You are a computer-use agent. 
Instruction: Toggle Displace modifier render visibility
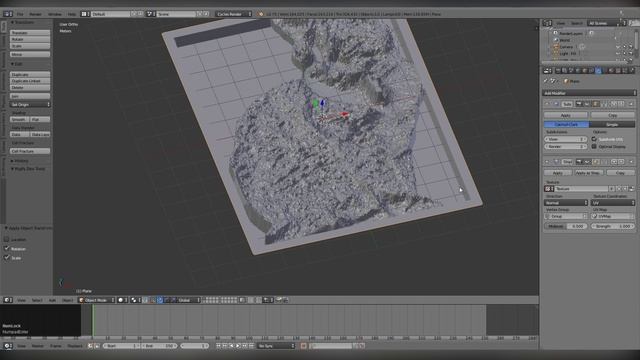[x=579, y=162]
